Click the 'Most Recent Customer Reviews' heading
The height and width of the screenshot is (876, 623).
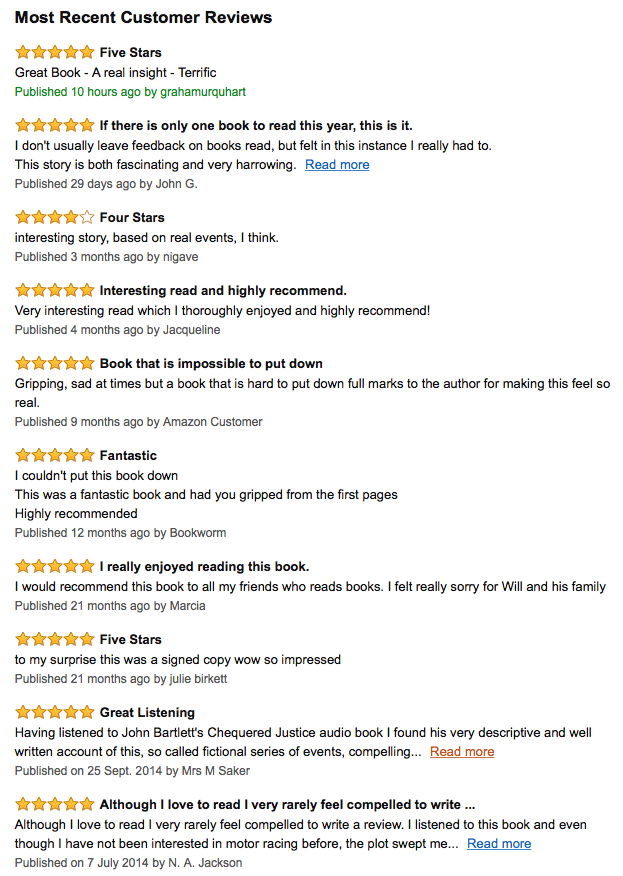tap(144, 18)
